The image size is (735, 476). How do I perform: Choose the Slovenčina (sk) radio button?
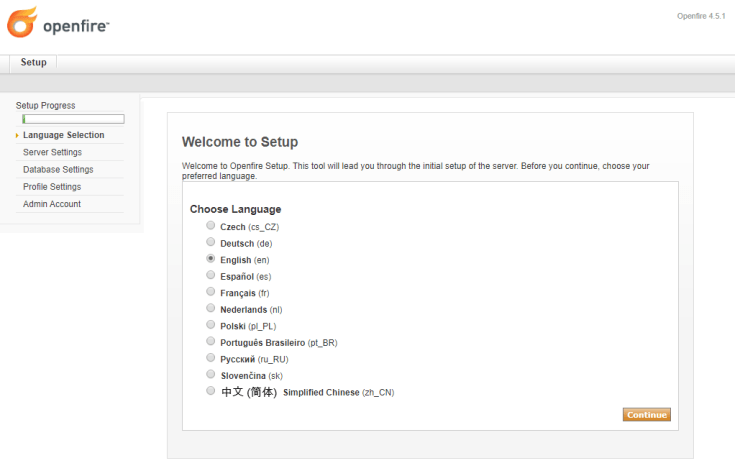210,374
